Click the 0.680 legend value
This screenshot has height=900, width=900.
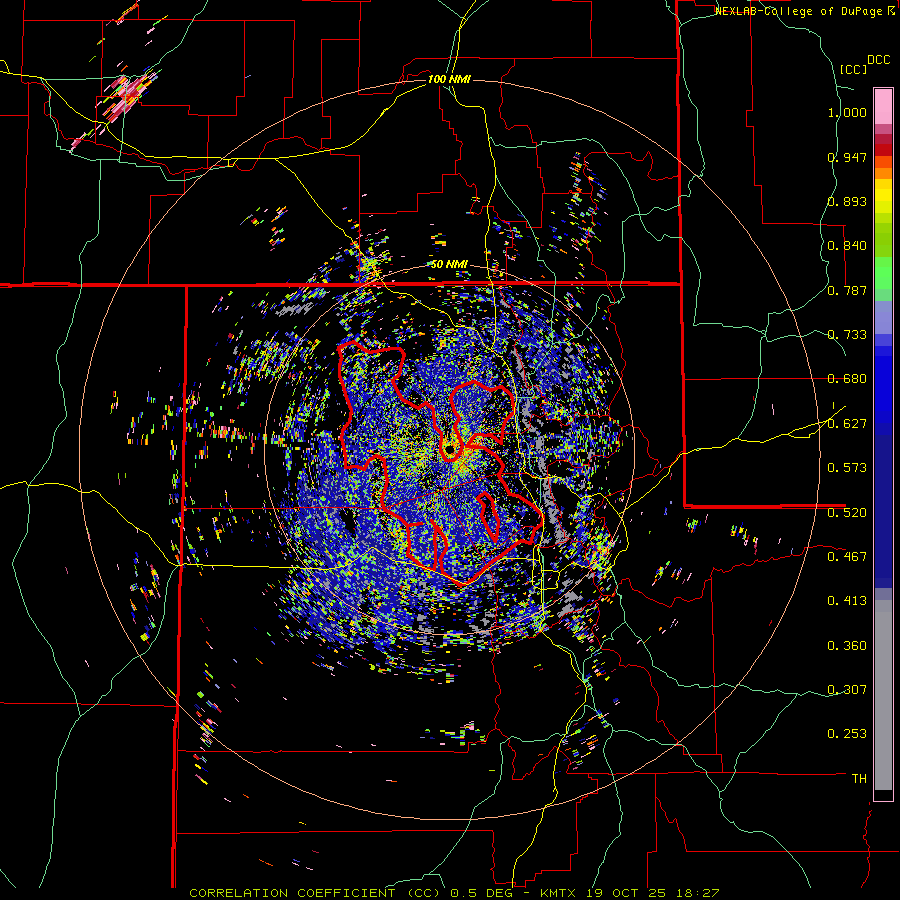[847, 379]
